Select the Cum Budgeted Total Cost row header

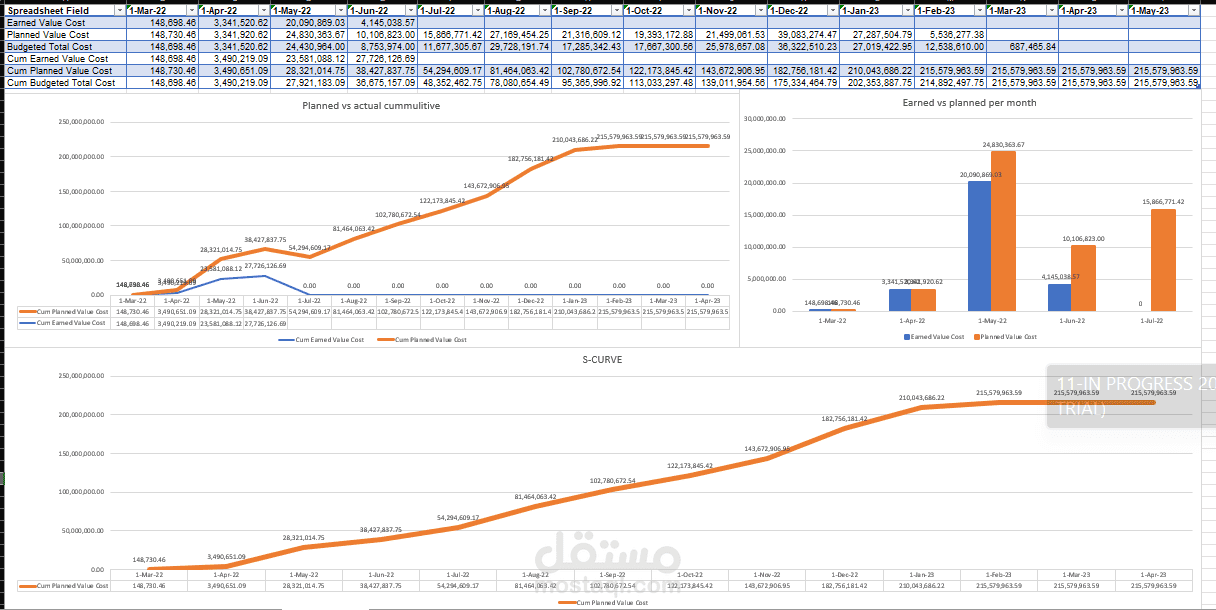point(60,81)
